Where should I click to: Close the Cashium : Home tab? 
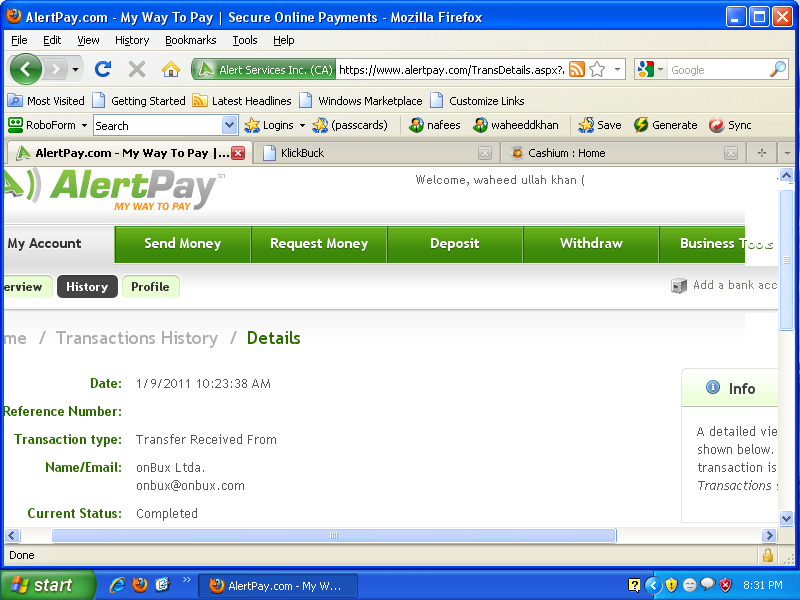click(x=731, y=153)
